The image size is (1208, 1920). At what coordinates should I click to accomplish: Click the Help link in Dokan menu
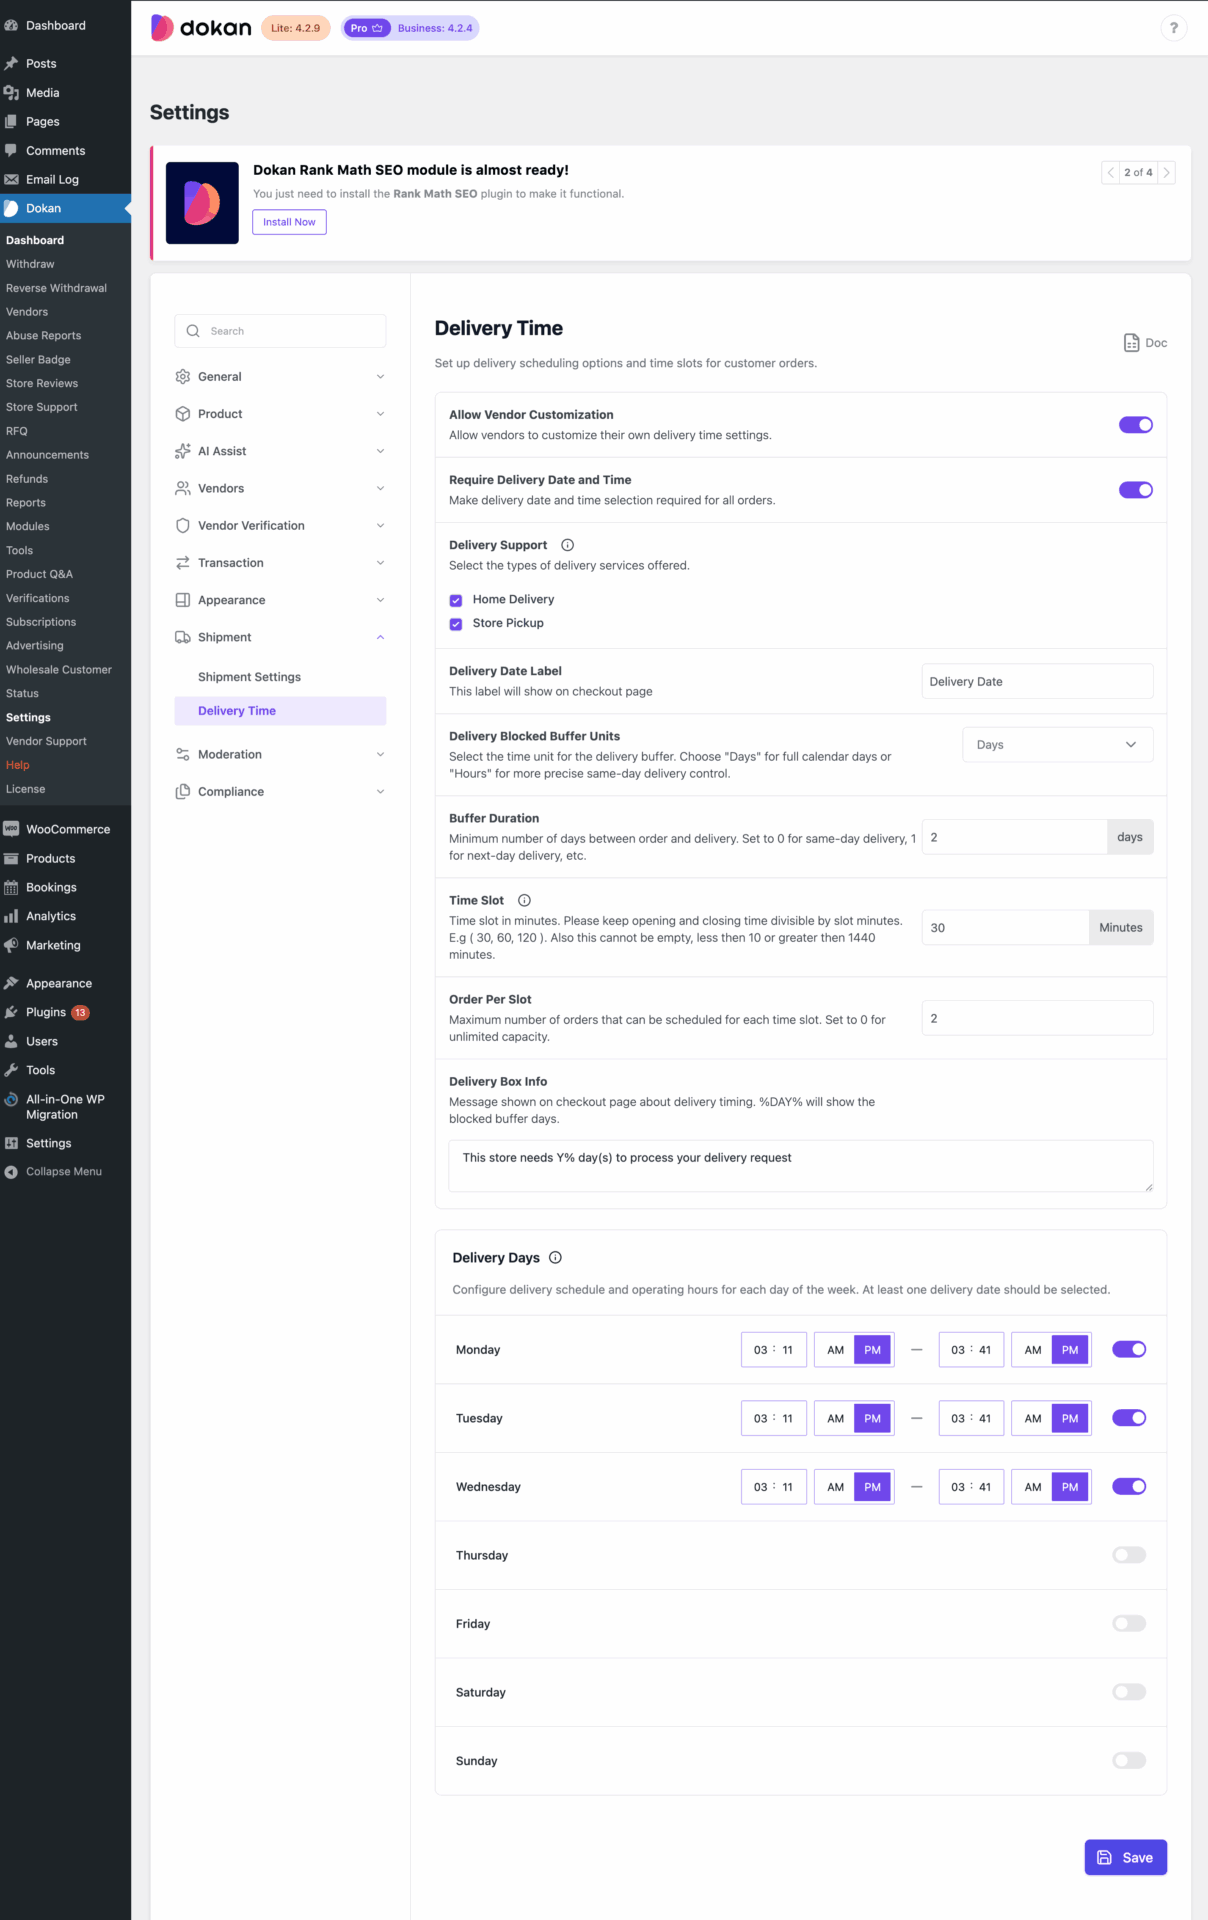(18, 765)
